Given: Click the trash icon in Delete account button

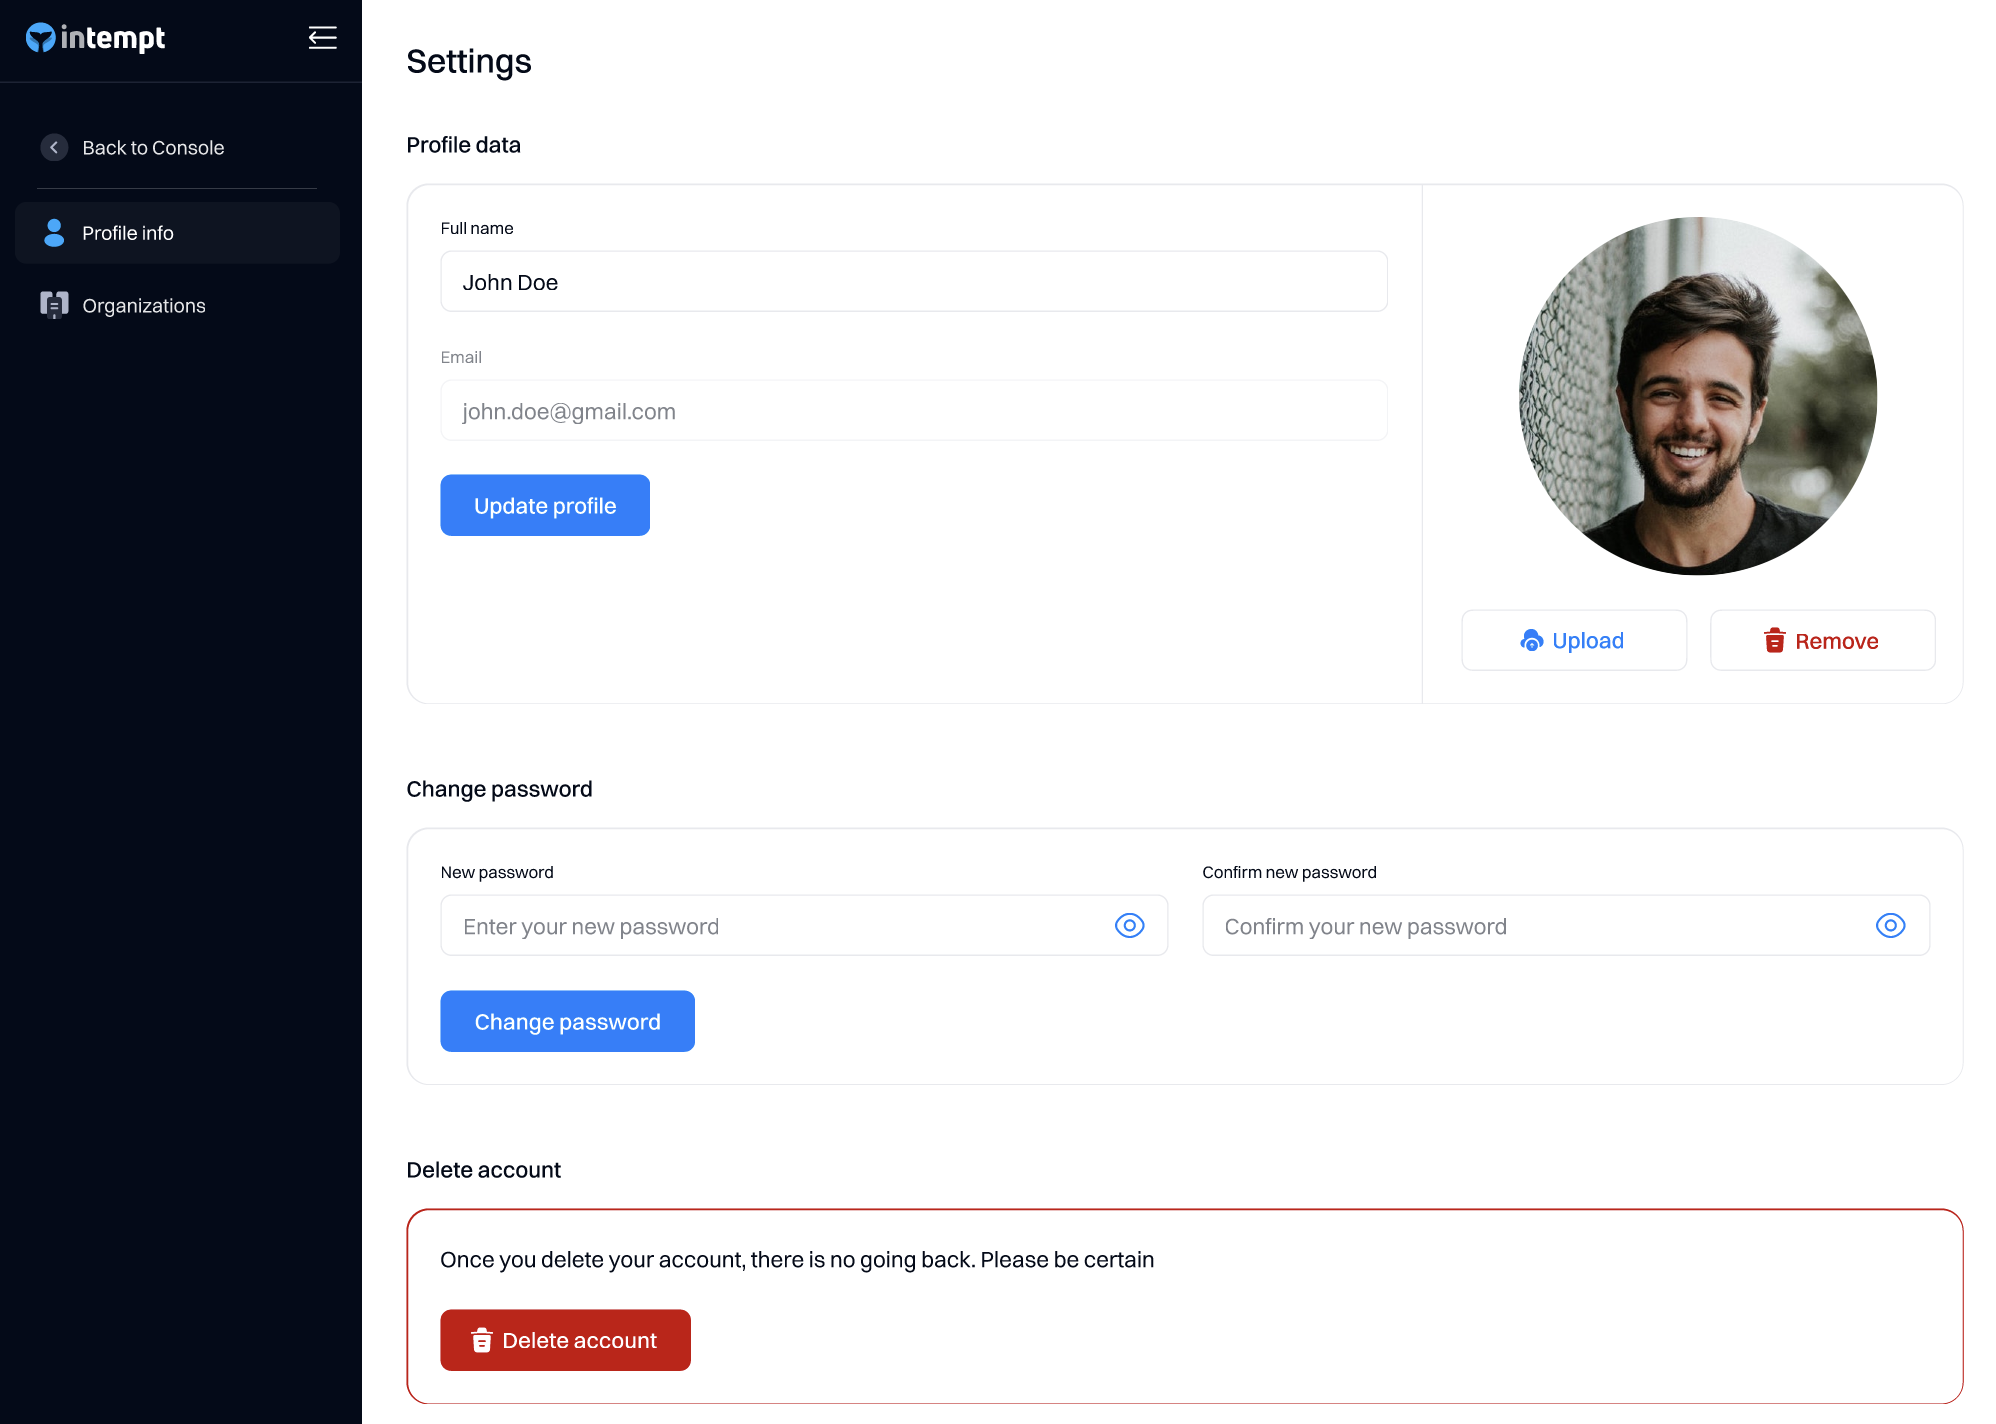Looking at the screenshot, I should click(x=481, y=1340).
